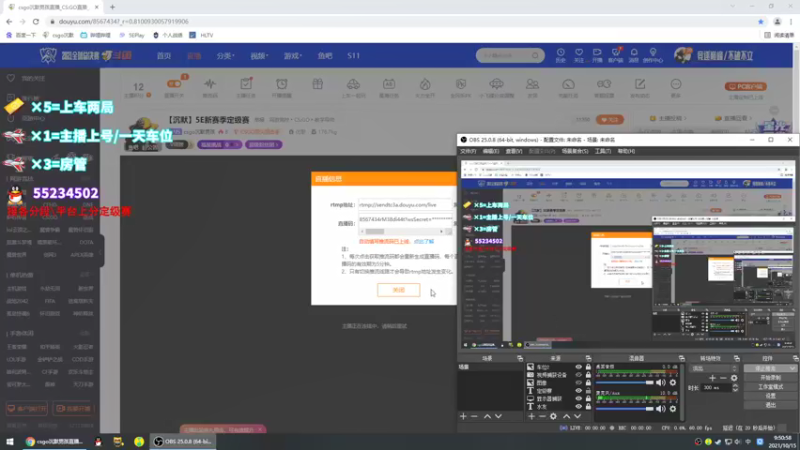
Task: Adjust the desktop audio volume slider
Action: click(625, 382)
